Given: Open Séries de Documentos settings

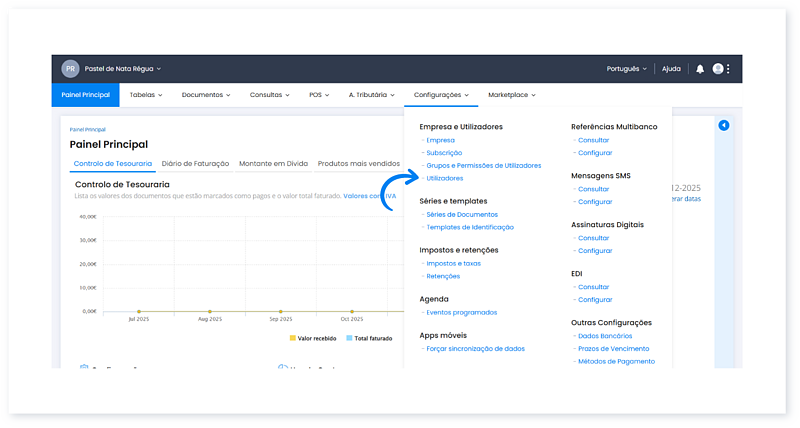Looking at the screenshot, I should (x=461, y=215).
